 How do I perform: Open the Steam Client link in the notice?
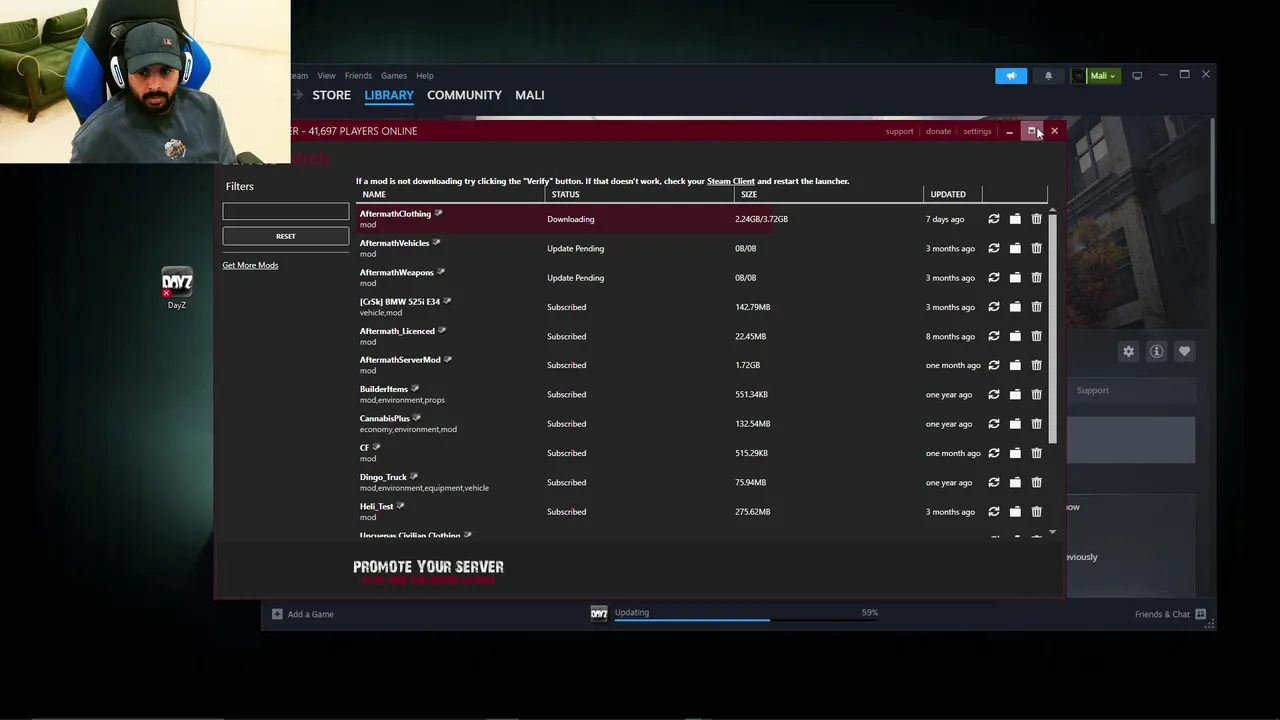pyautogui.click(x=731, y=181)
